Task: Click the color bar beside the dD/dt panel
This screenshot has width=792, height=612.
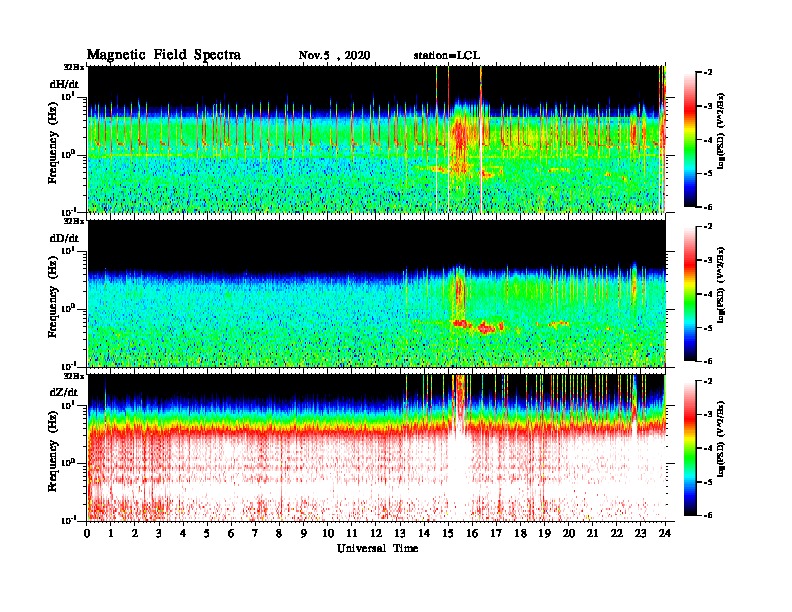Action: [690, 293]
